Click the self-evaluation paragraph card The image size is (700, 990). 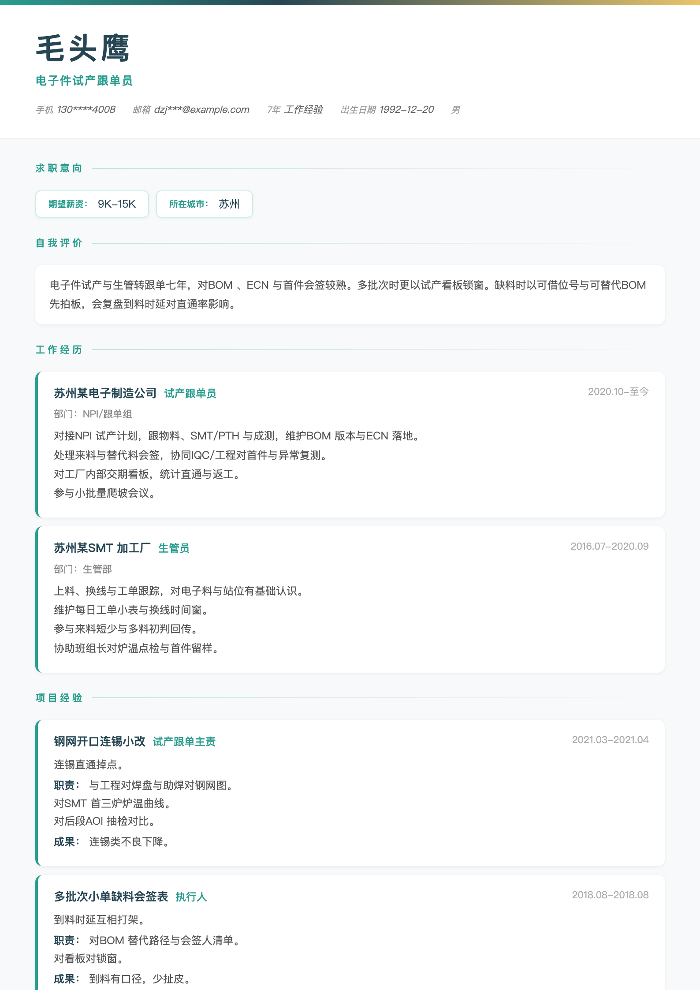350,295
